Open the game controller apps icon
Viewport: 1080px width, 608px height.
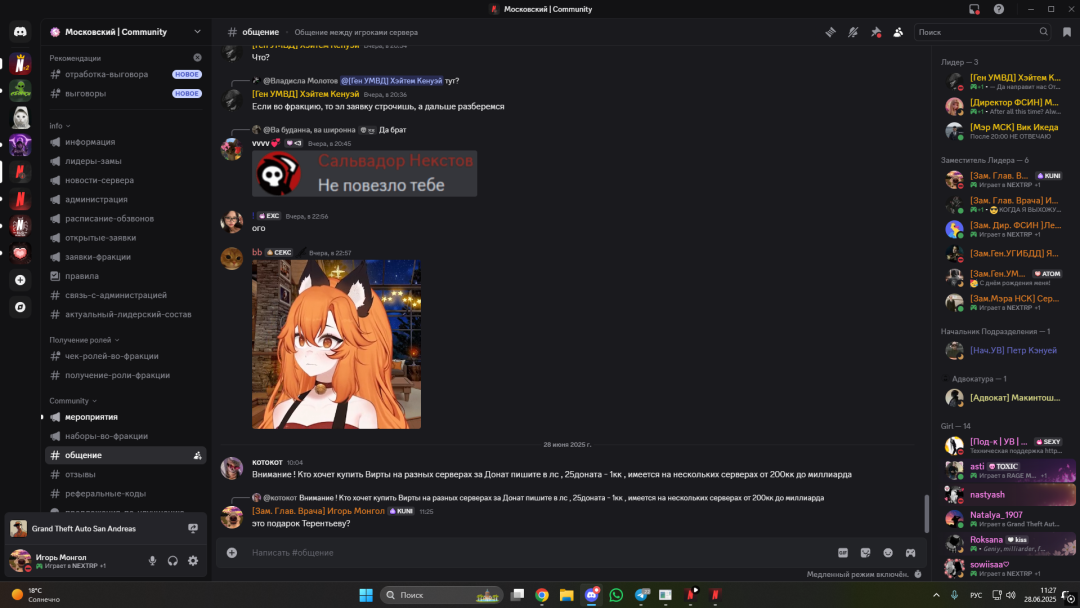coord(911,553)
